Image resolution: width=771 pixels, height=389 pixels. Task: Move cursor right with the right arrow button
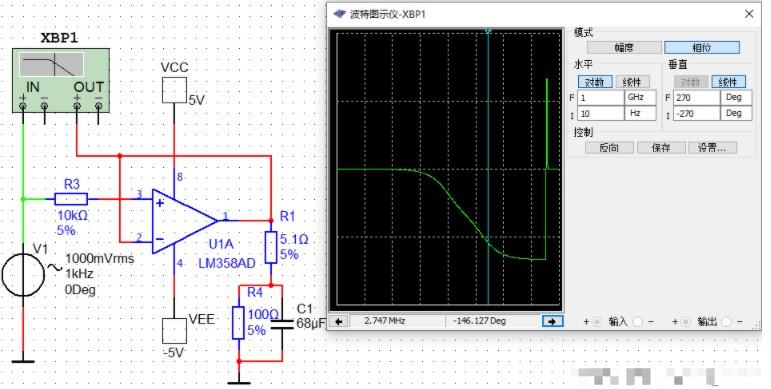(552, 321)
